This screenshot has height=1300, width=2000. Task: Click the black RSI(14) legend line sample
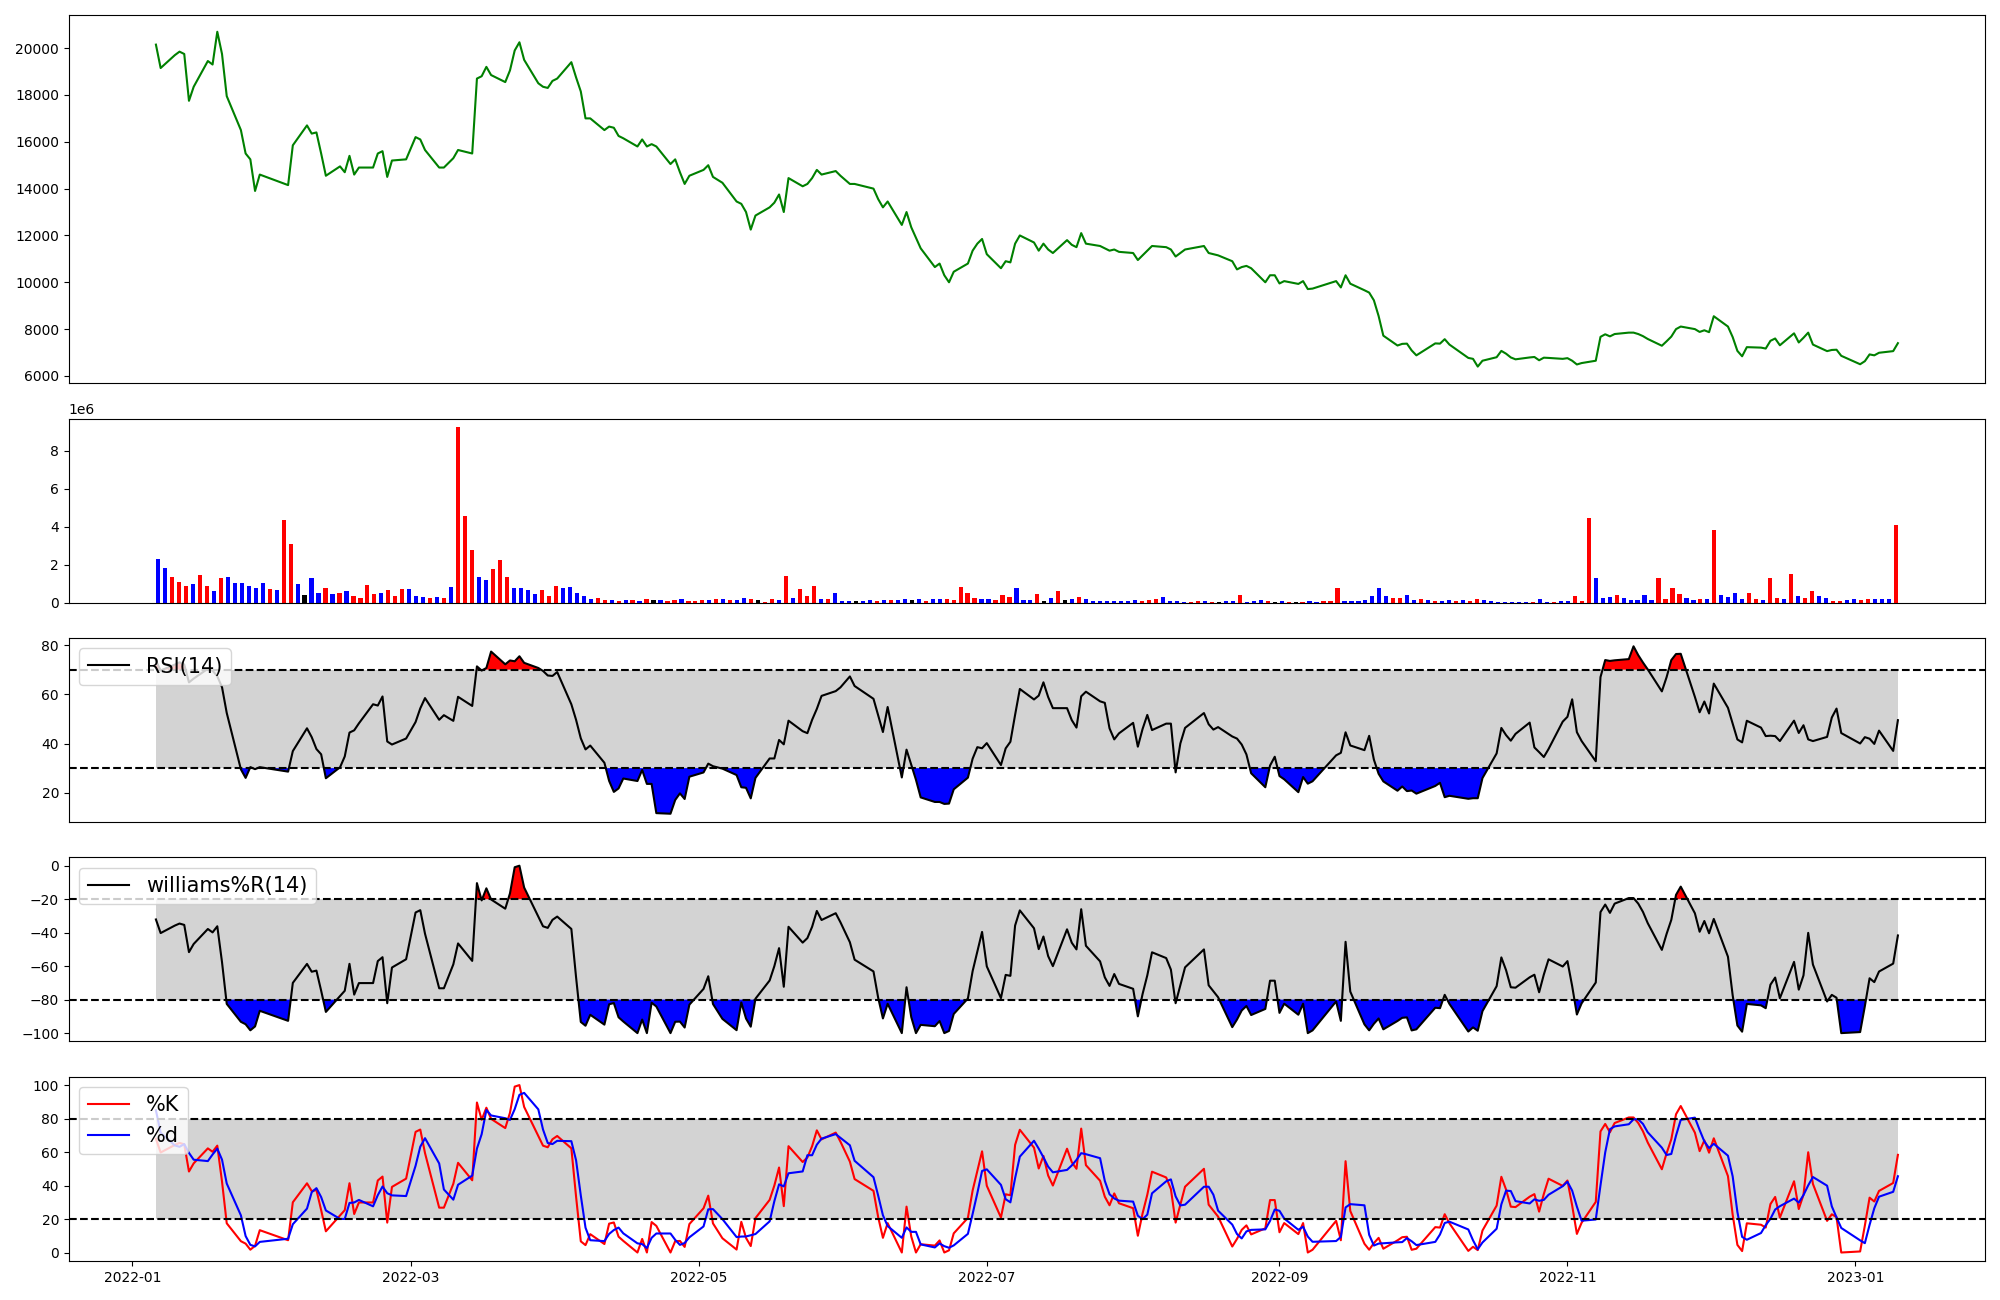tap(109, 666)
